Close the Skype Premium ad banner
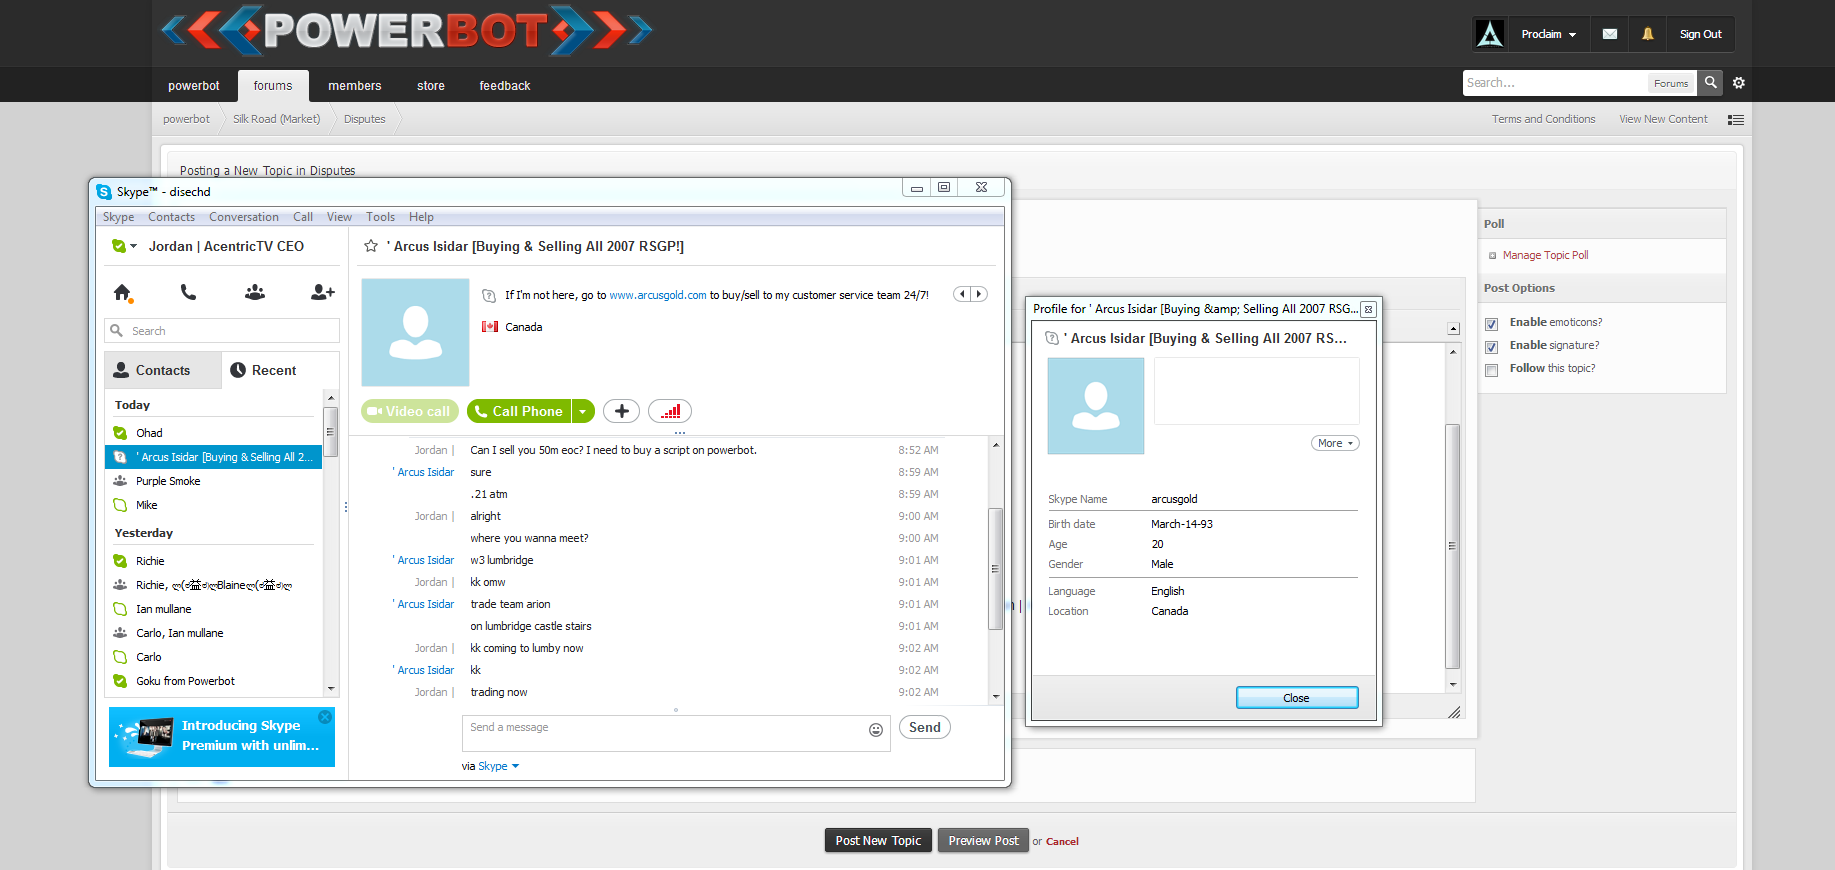 pos(325,717)
